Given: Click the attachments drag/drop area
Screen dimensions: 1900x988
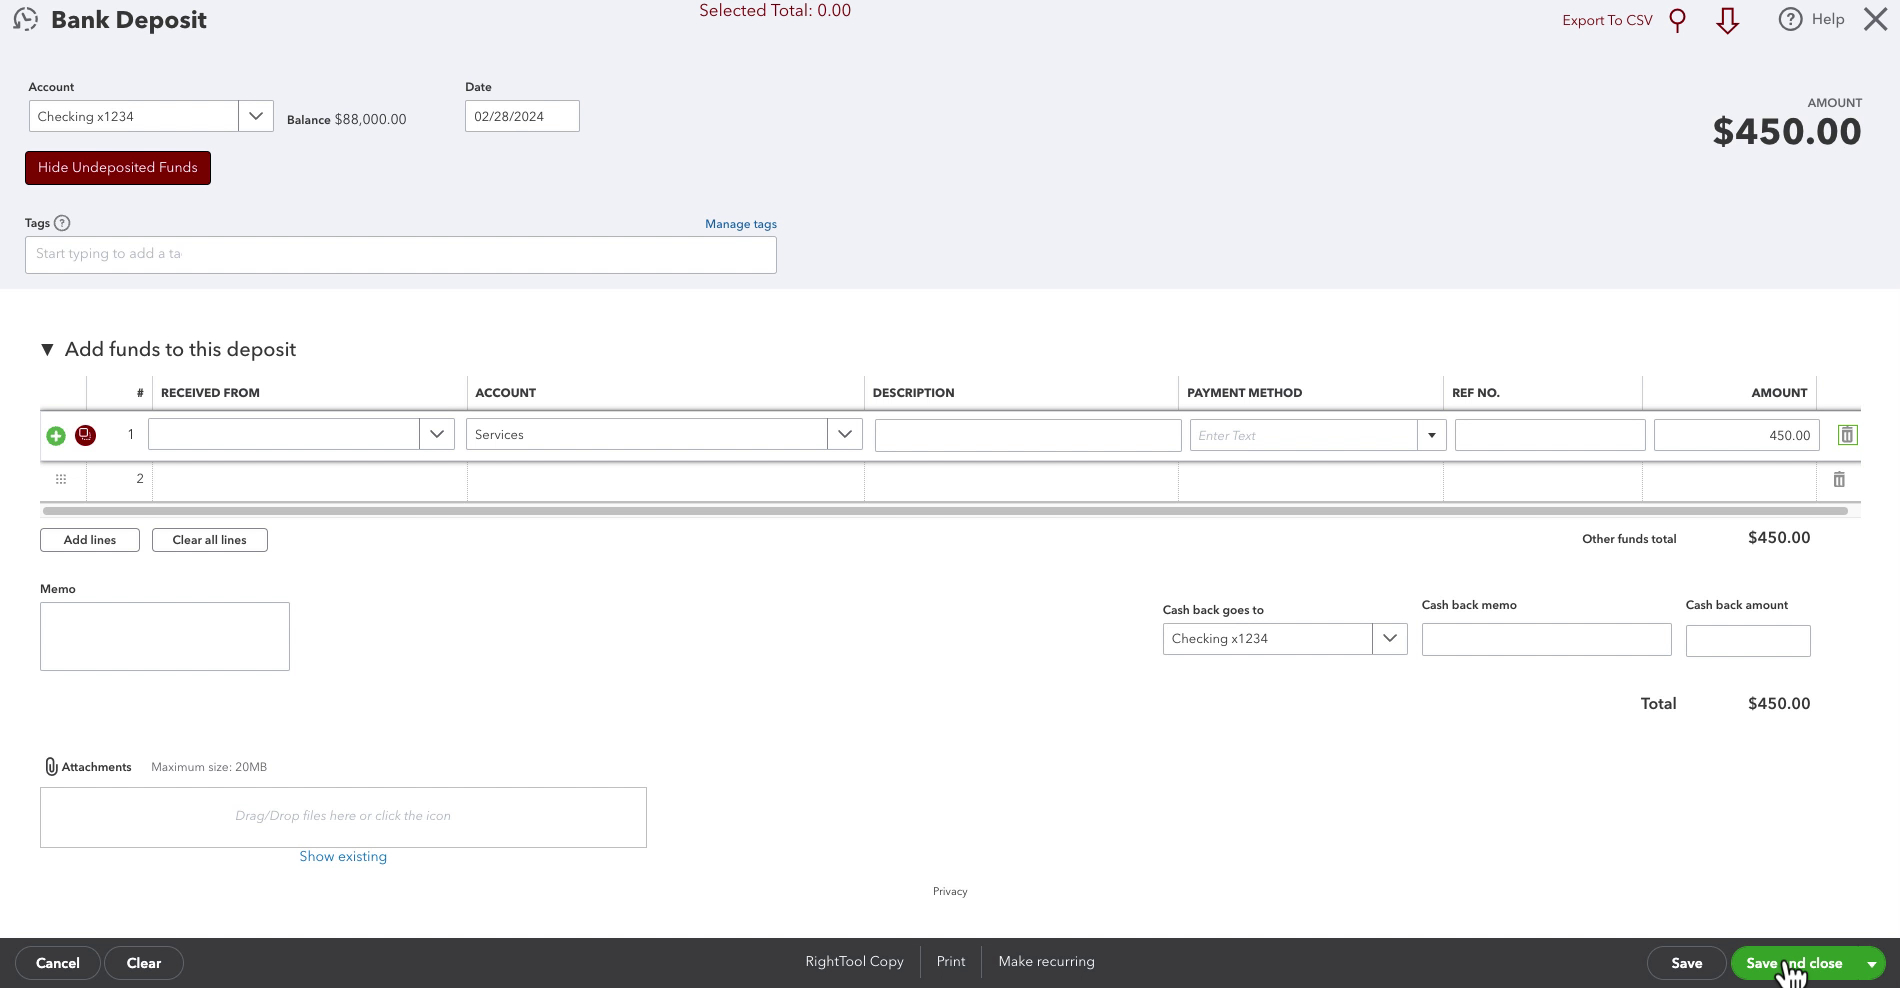Looking at the screenshot, I should [x=343, y=817].
